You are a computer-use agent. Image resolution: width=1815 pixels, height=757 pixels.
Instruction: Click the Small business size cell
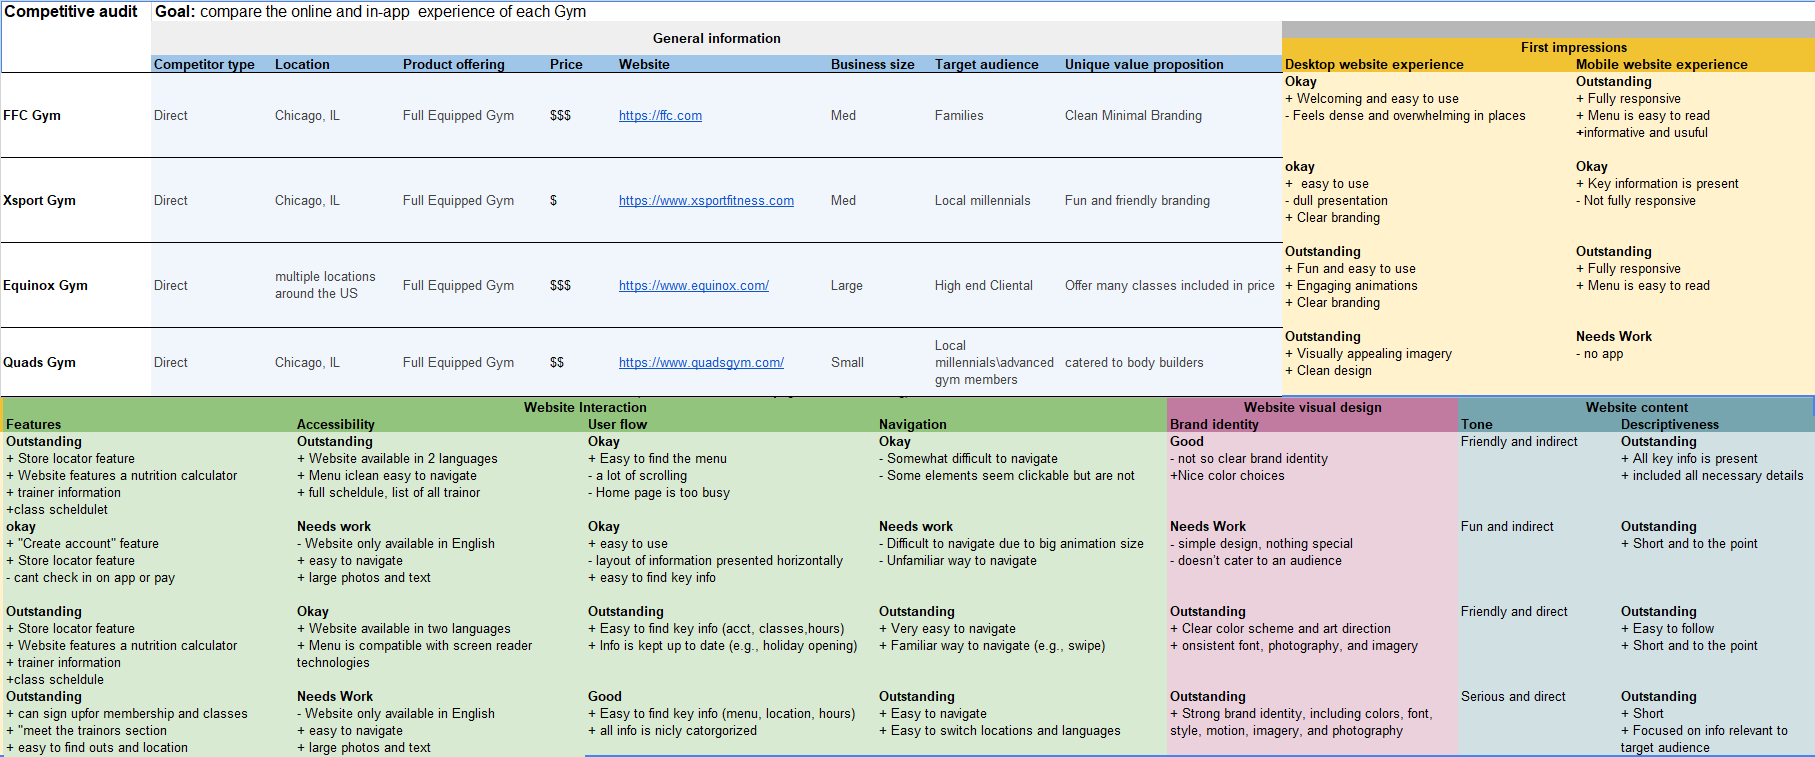pos(847,362)
